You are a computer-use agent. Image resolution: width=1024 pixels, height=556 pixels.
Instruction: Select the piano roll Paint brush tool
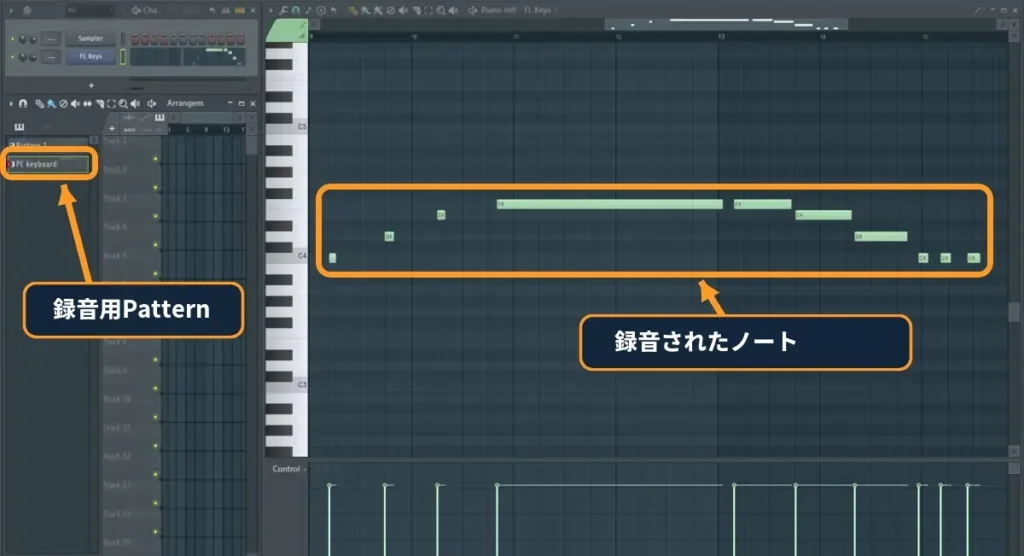pos(365,10)
